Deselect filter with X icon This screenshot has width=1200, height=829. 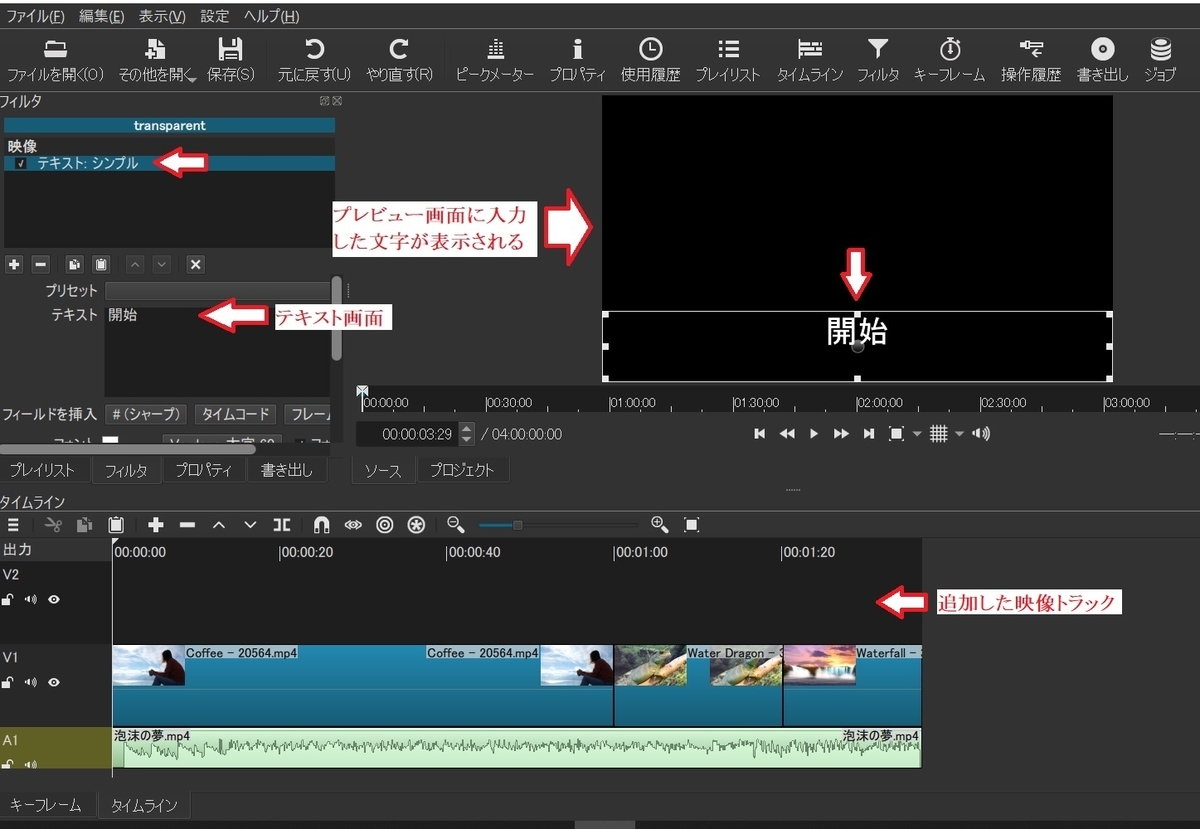click(x=195, y=264)
